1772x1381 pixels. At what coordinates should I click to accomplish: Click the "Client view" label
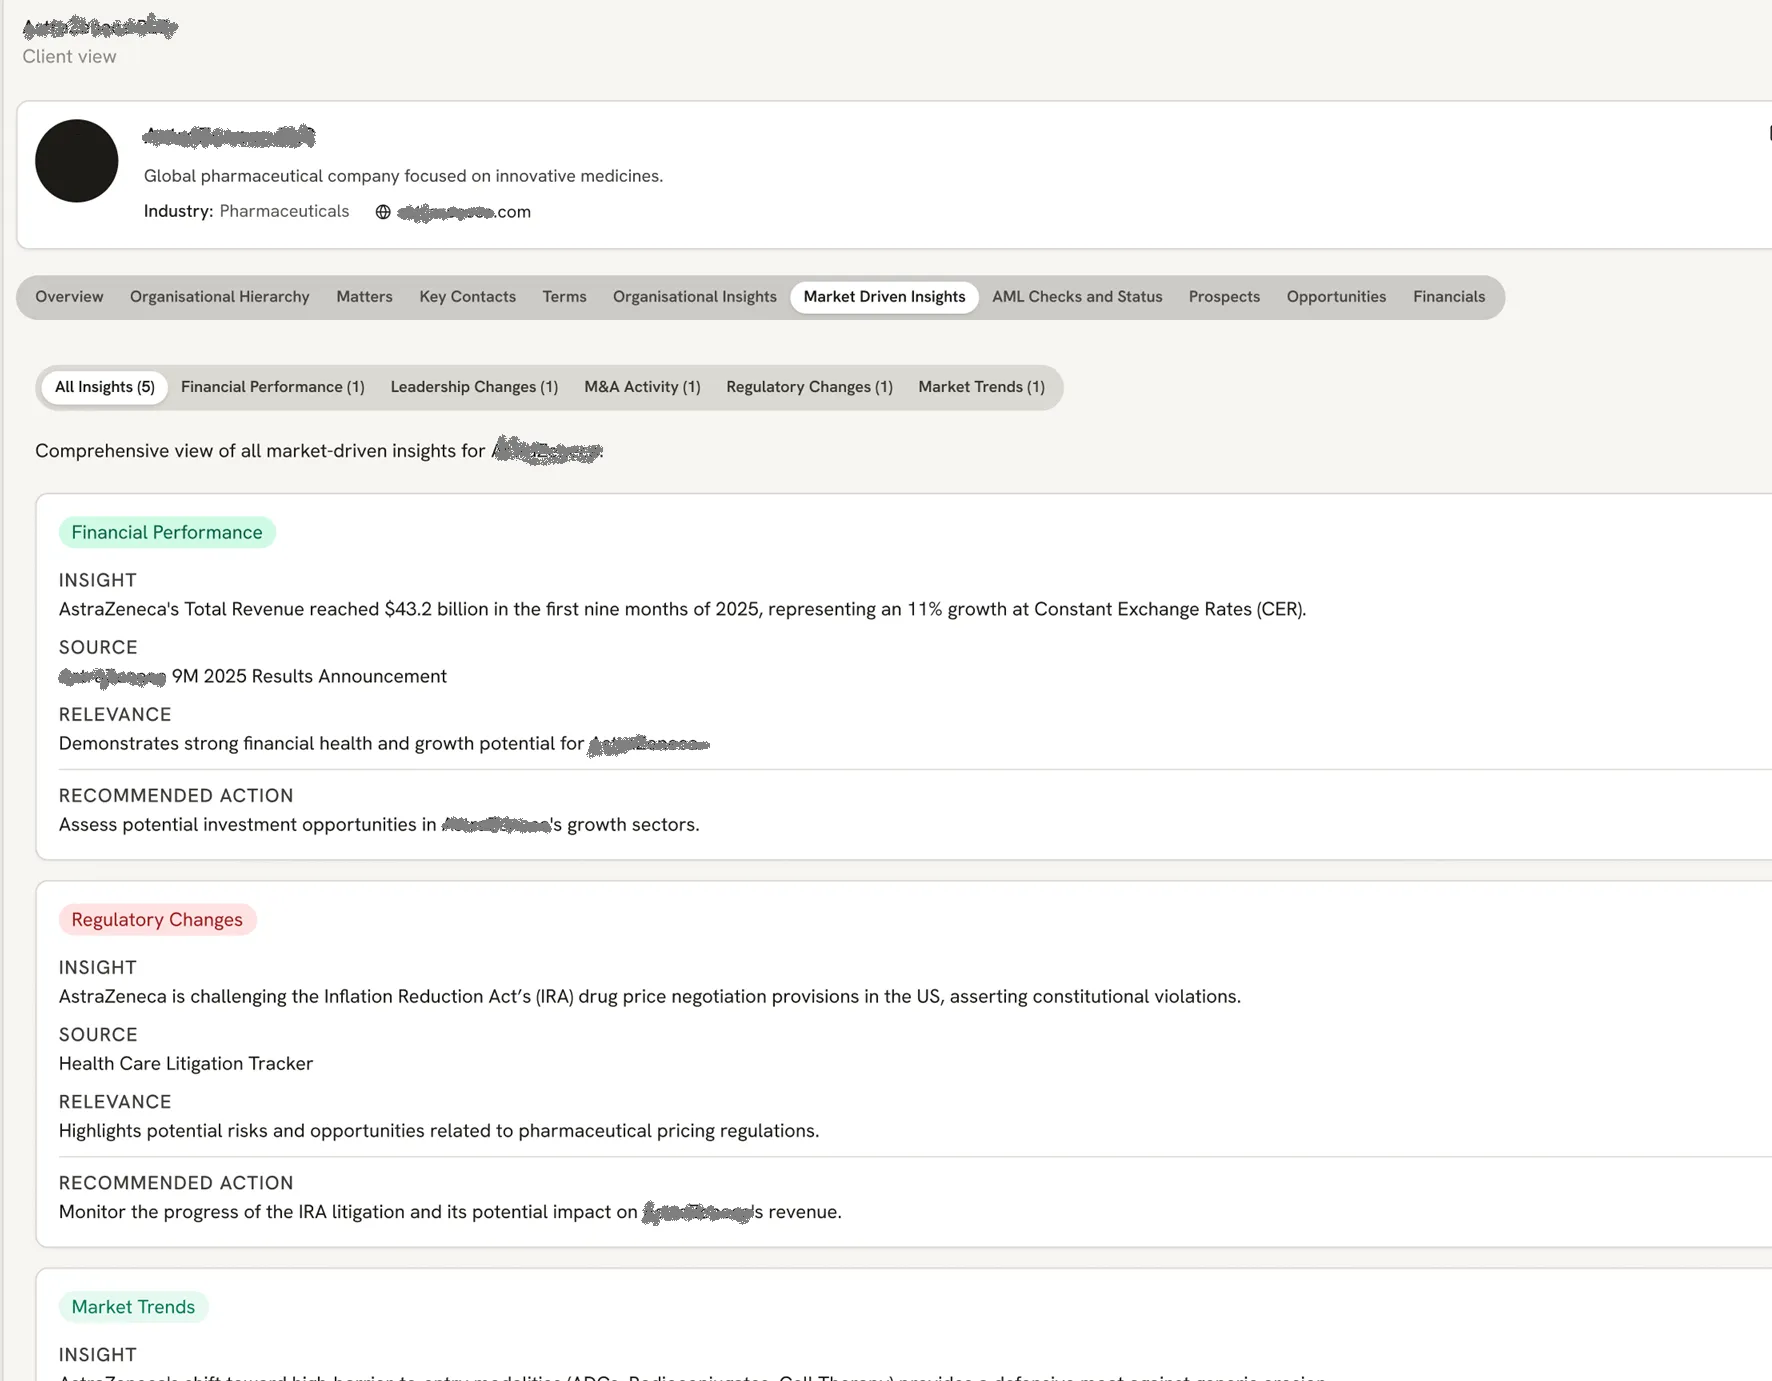(x=69, y=56)
